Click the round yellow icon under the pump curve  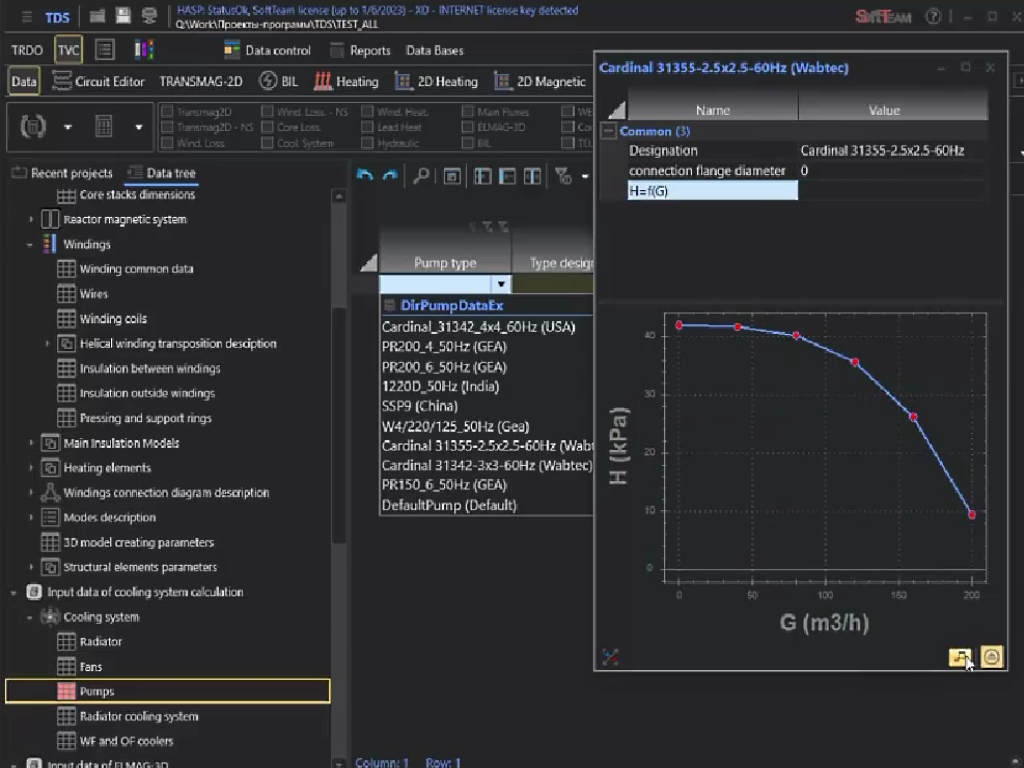[991, 656]
